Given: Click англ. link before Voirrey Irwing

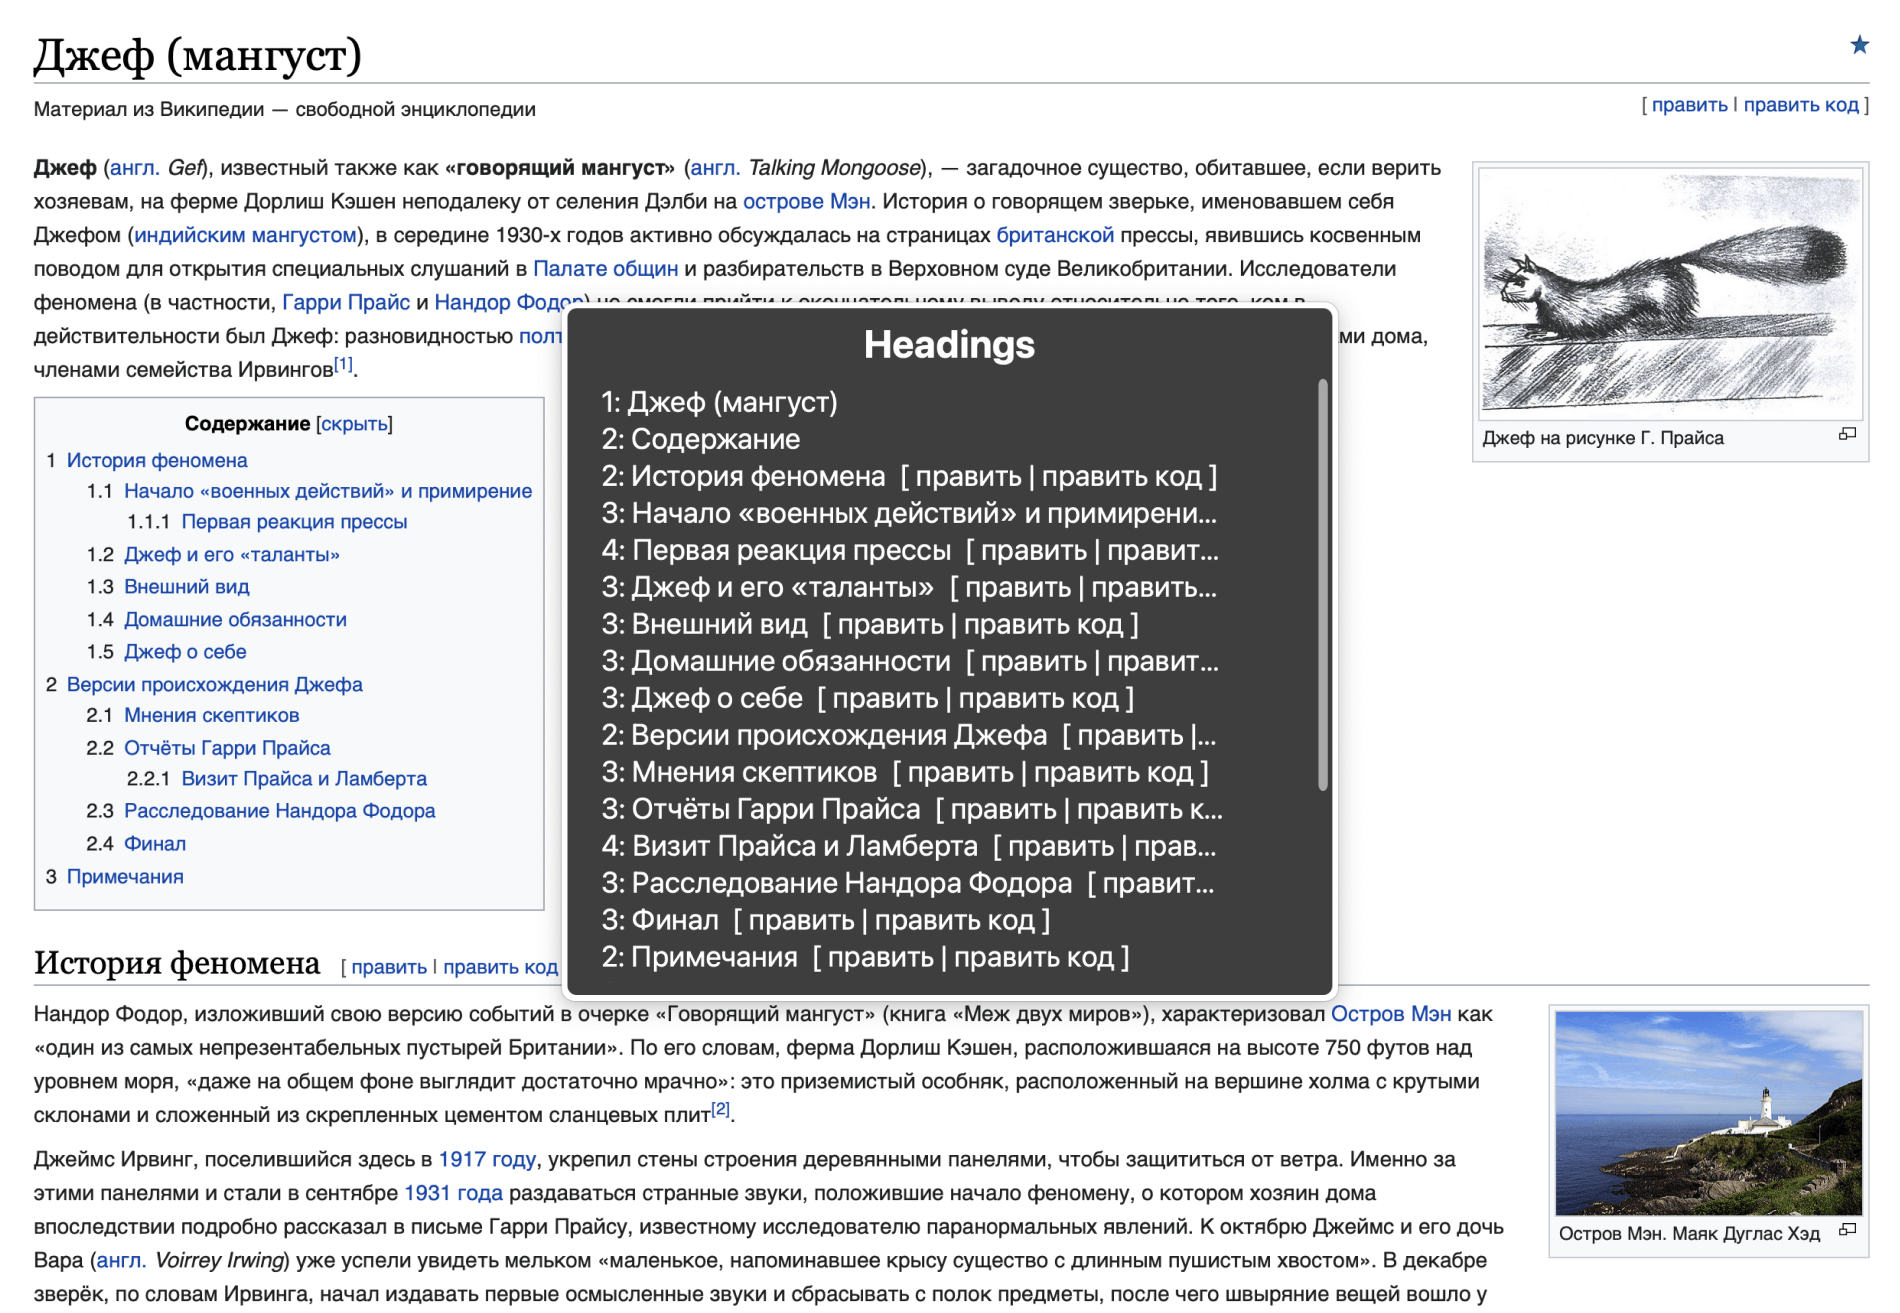Looking at the screenshot, I should click(x=122, y=1260).
